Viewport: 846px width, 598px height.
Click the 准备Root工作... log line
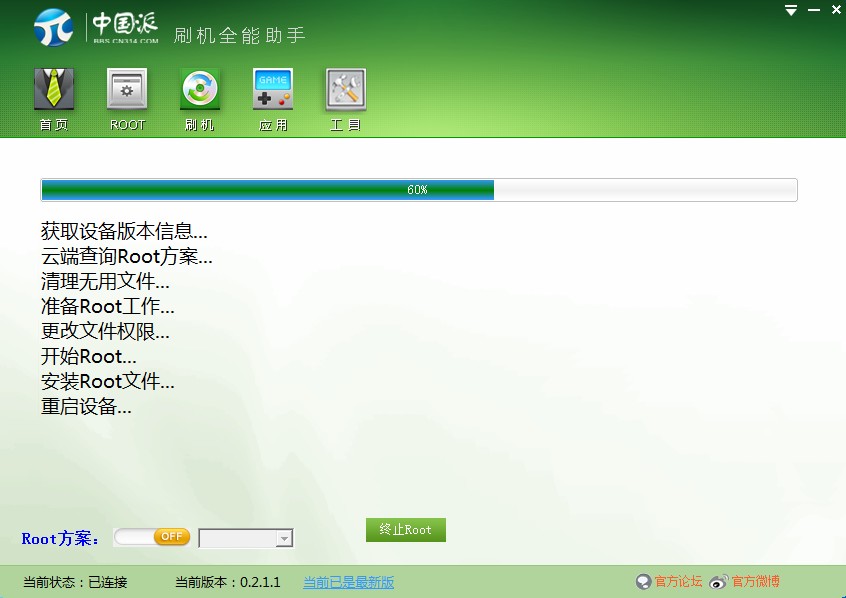coord(108,307)
